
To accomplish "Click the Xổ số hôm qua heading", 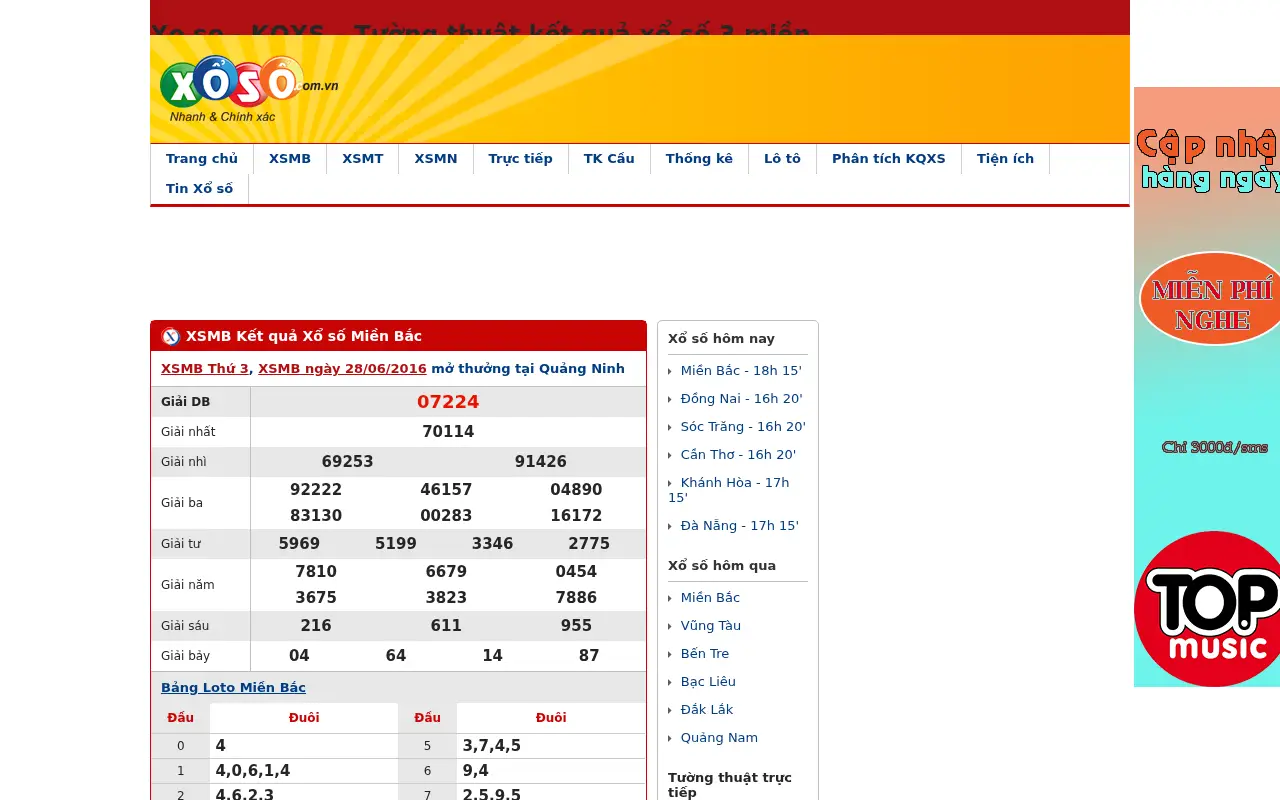I will [722, 566].
